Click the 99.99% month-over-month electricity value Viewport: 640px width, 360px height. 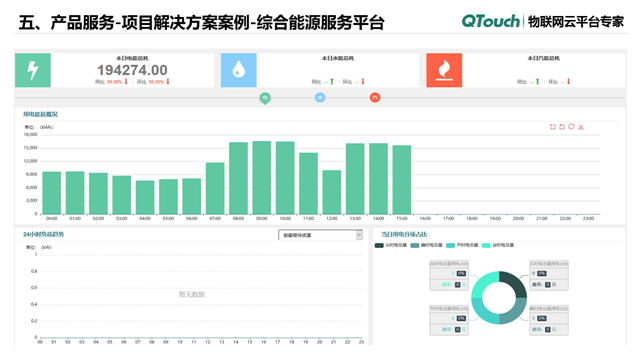(x=156, y=82)
